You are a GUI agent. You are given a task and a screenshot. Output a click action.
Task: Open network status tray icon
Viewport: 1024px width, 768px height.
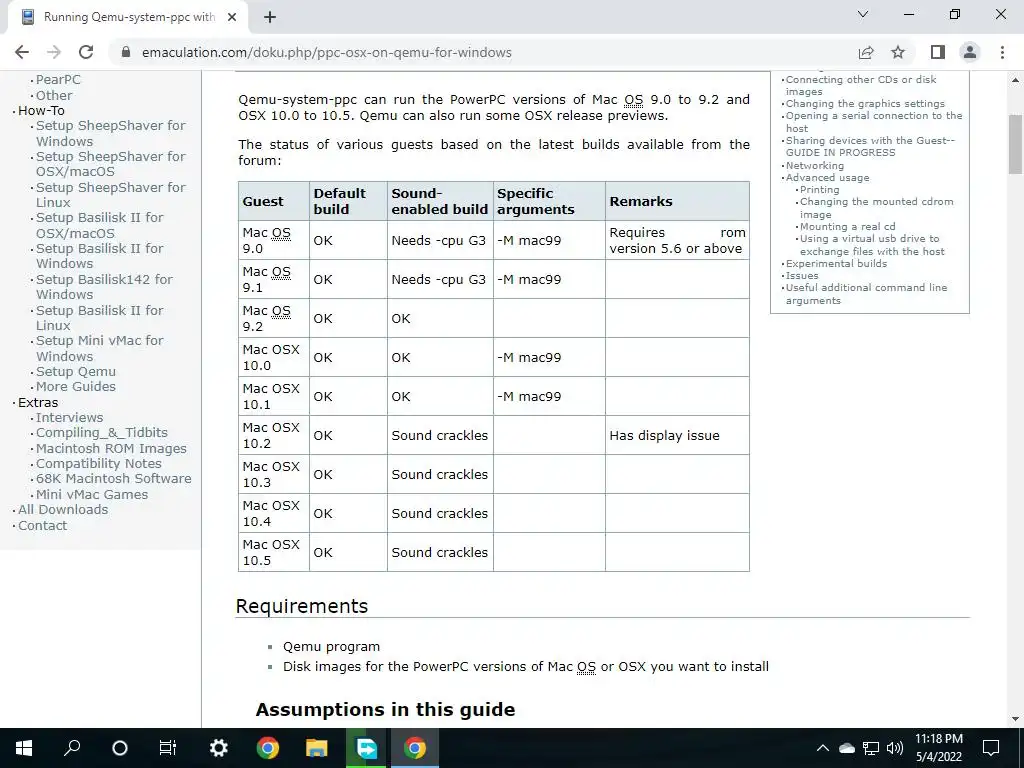(871, 748)
